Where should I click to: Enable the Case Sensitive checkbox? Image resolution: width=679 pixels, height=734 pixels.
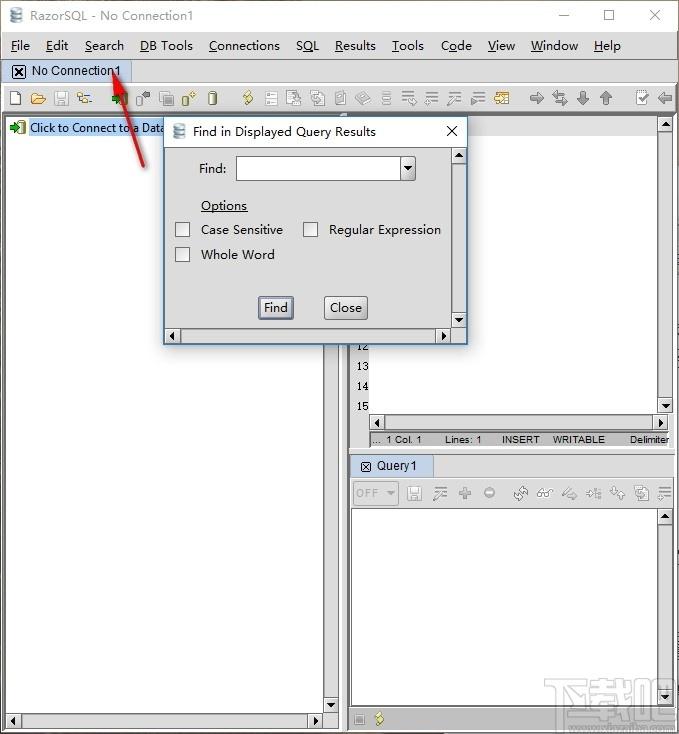click(183, 230)
